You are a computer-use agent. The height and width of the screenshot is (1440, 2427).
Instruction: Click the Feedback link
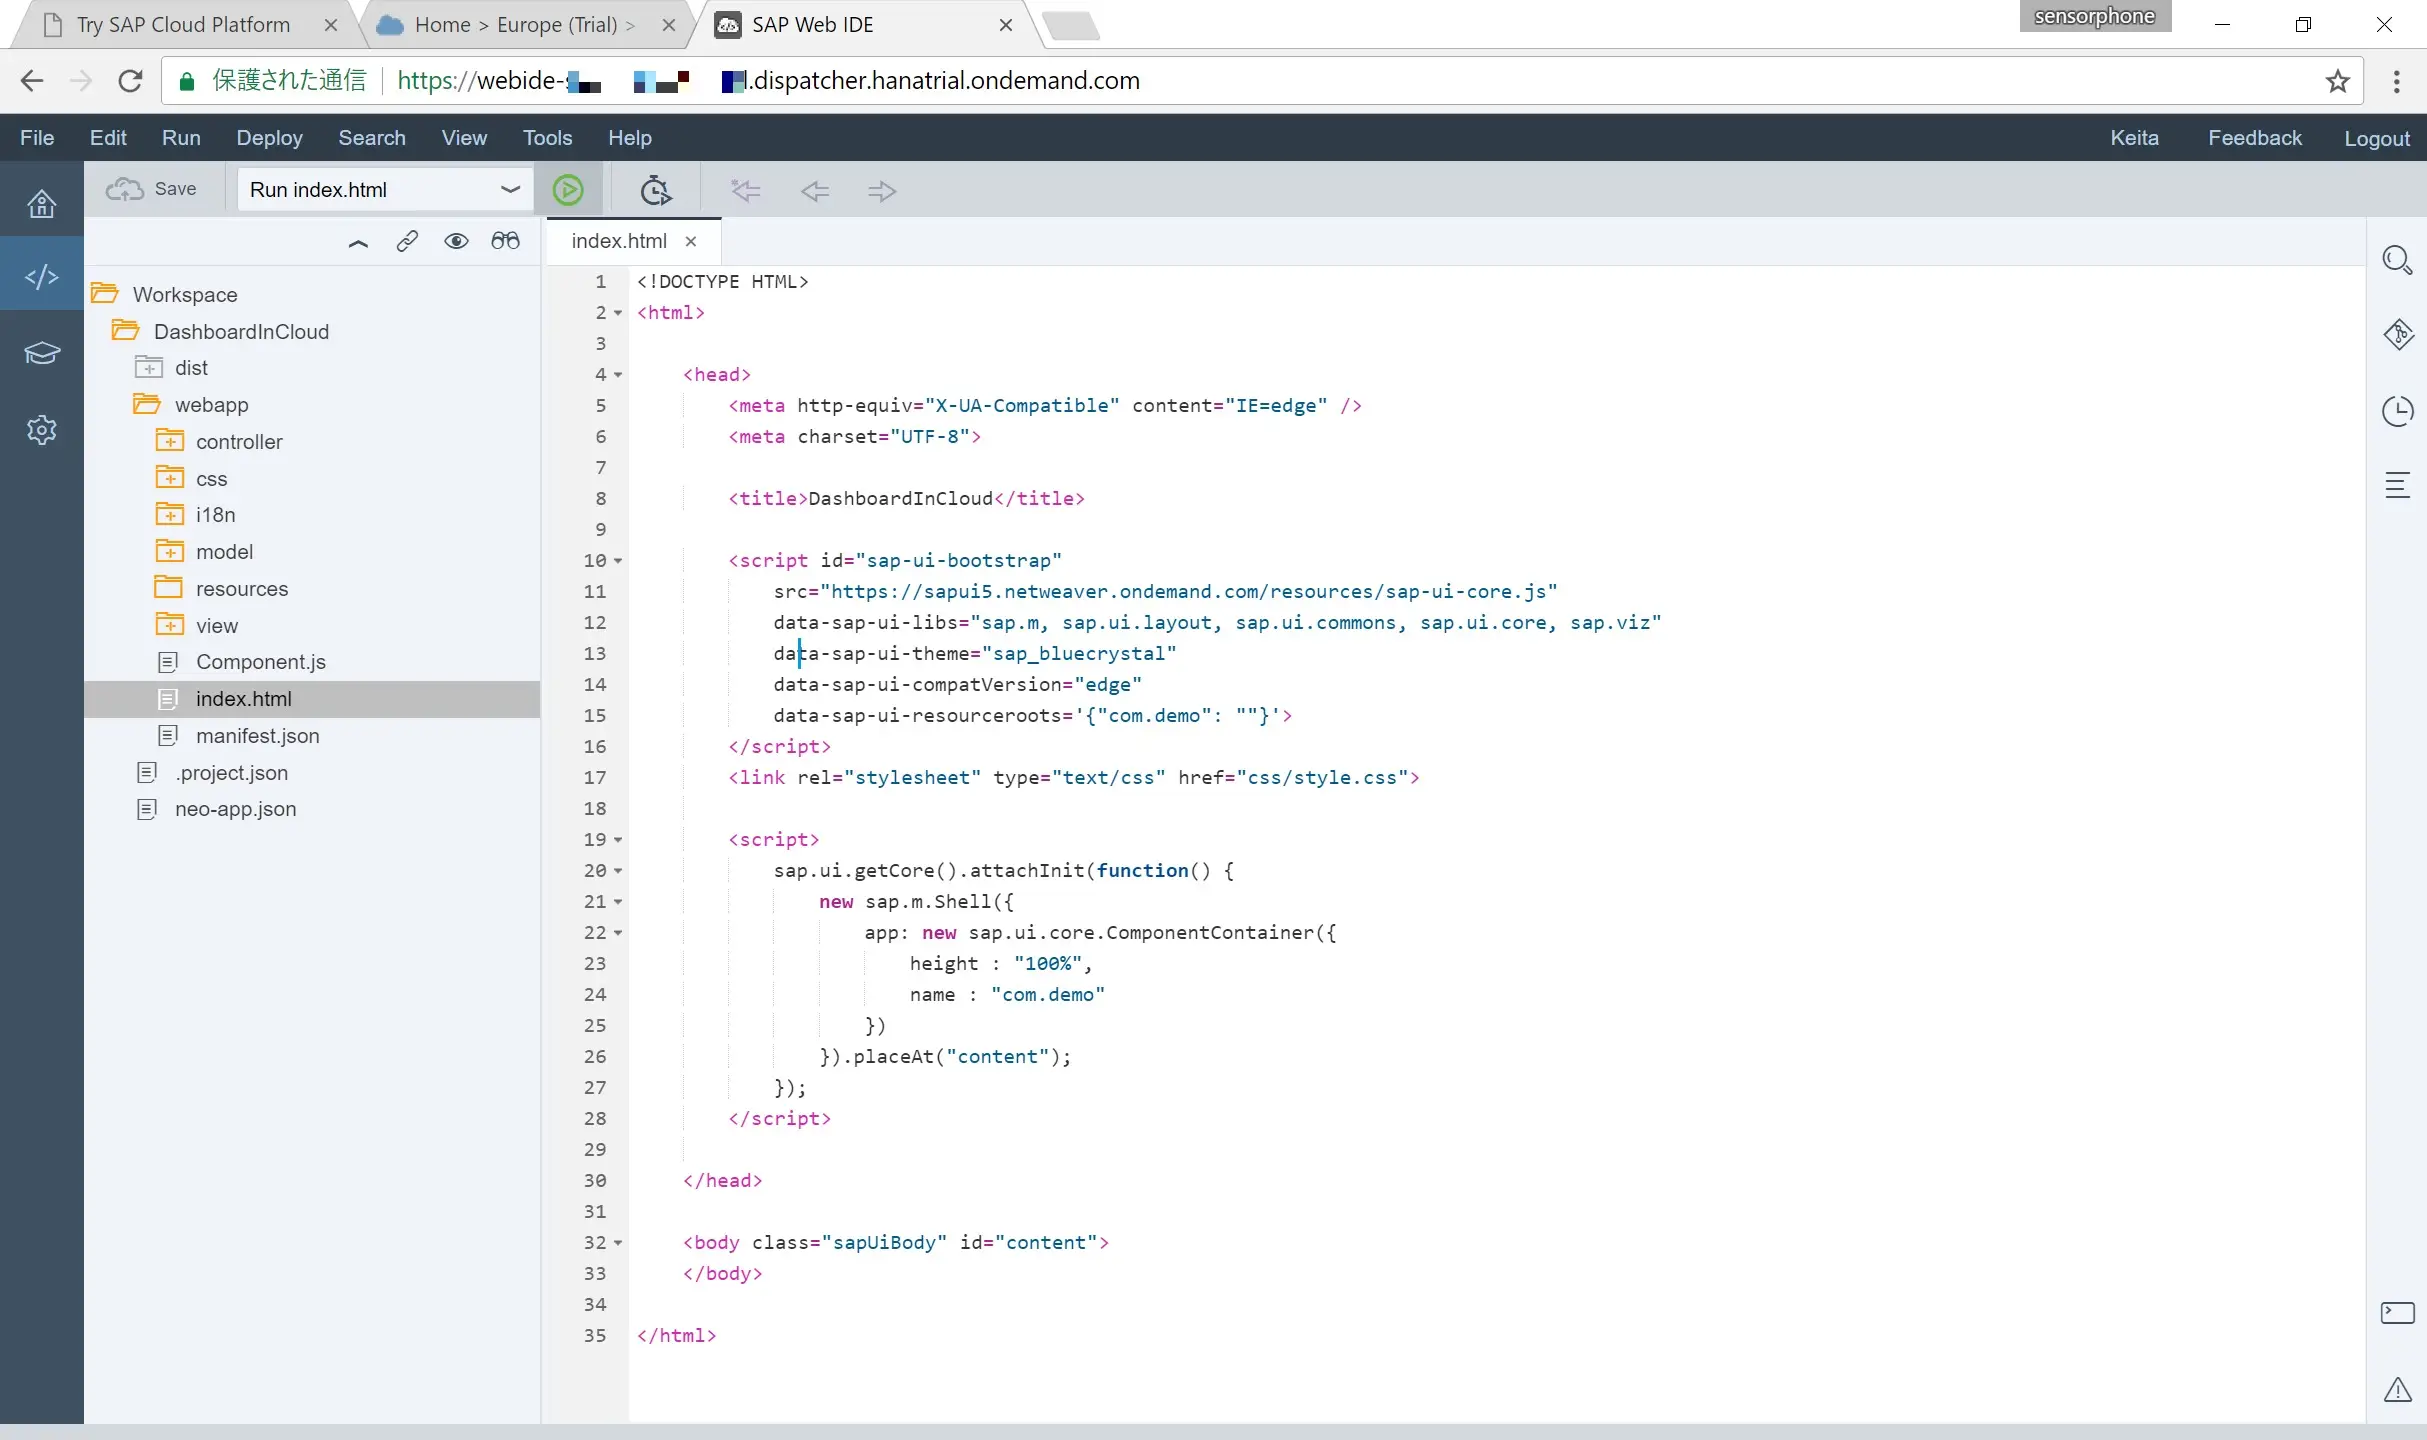[x=2254, y=138]
